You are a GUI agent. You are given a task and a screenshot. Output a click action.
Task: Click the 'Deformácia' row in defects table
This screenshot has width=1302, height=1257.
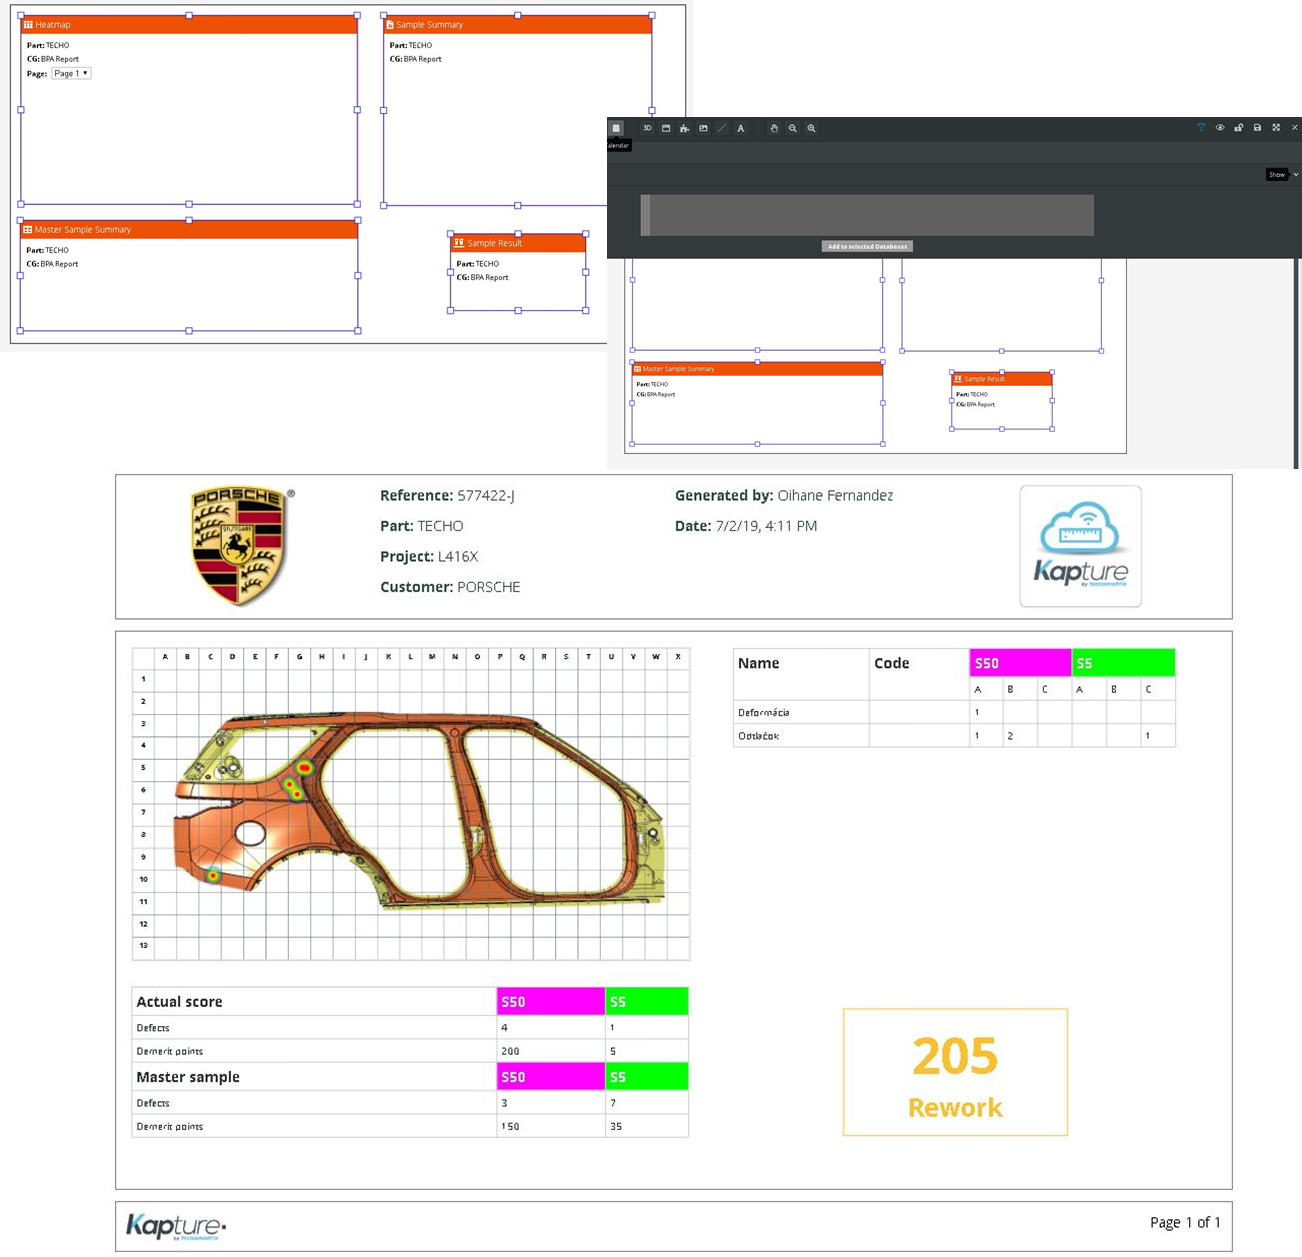pos(954,713)
